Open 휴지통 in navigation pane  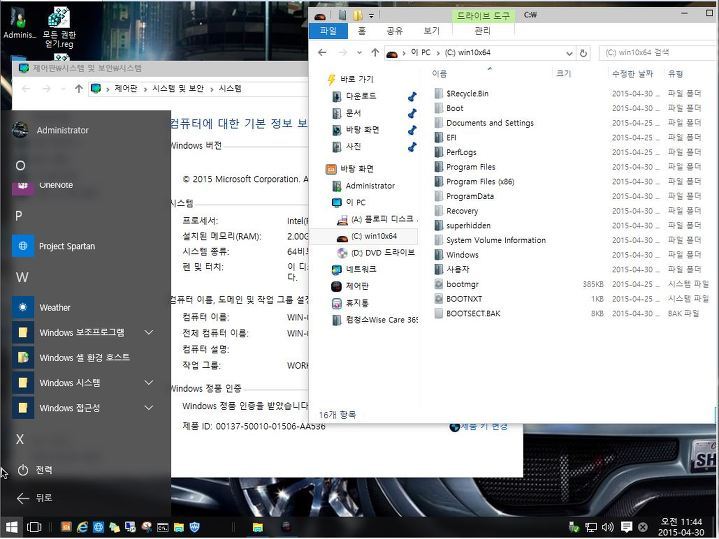point(357,303)
